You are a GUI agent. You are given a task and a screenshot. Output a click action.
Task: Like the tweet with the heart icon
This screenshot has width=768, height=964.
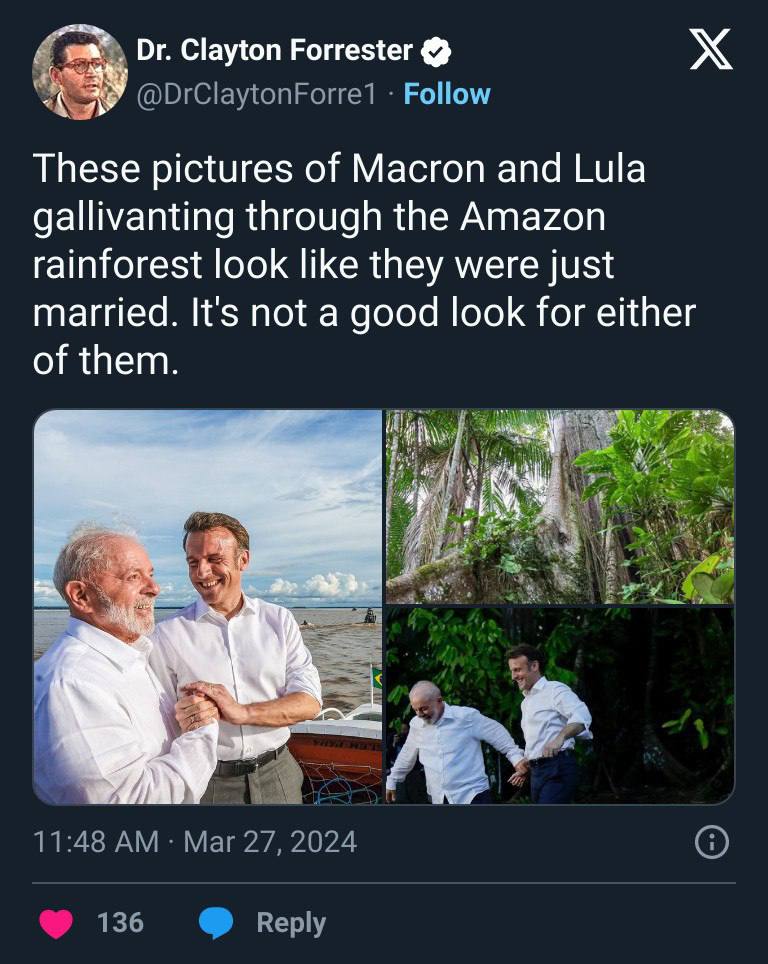click(56, 921)
